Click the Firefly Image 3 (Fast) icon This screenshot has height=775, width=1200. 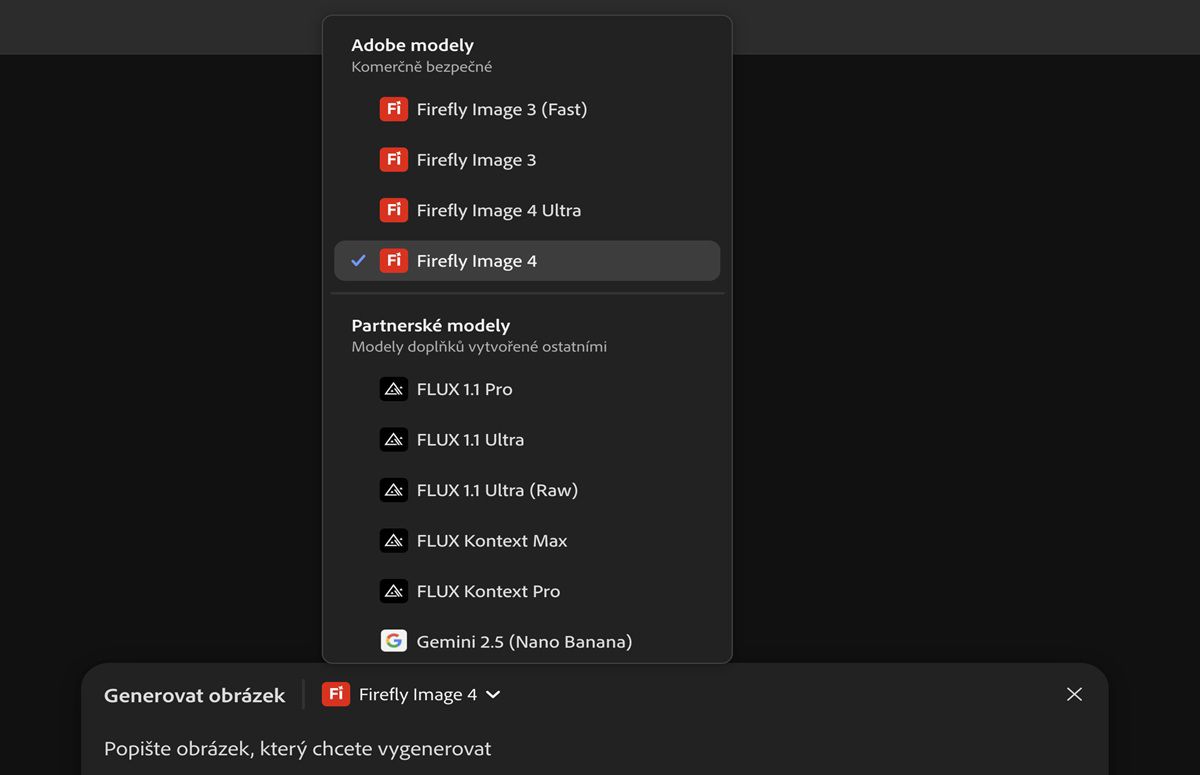coord(394,109)
